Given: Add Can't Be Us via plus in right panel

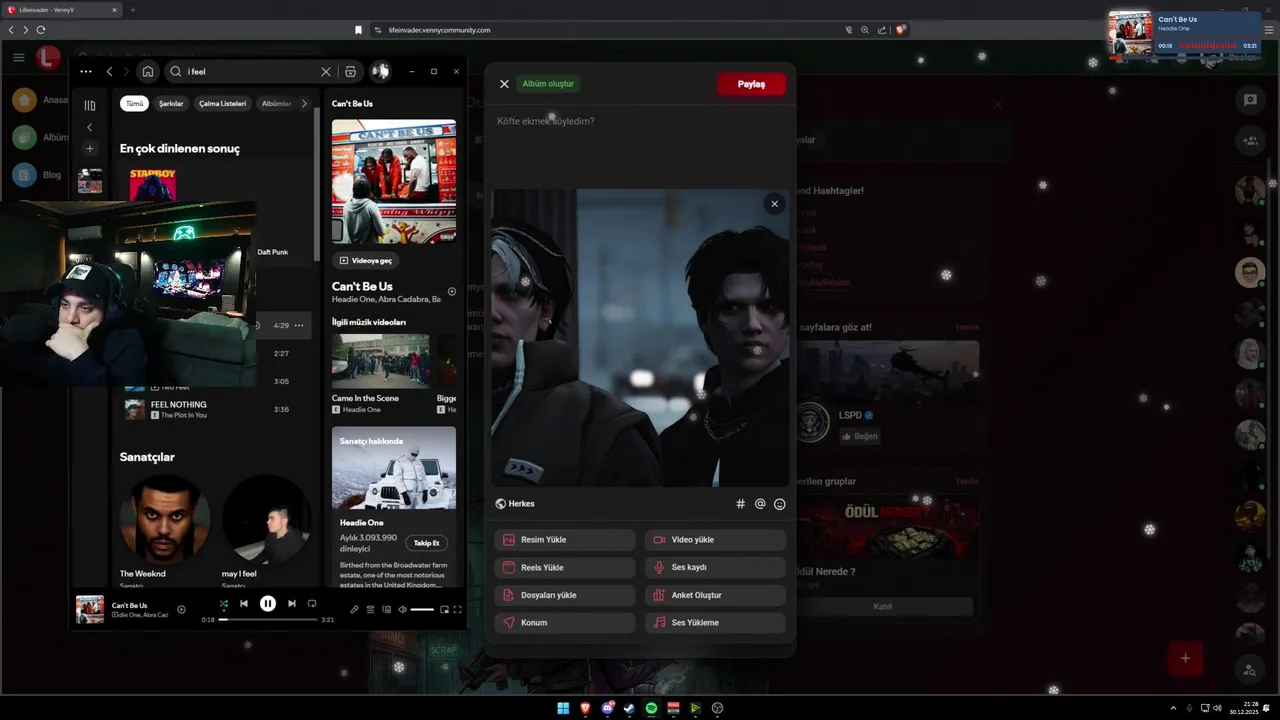Looking at the screenshot, I should coord(452,292).
